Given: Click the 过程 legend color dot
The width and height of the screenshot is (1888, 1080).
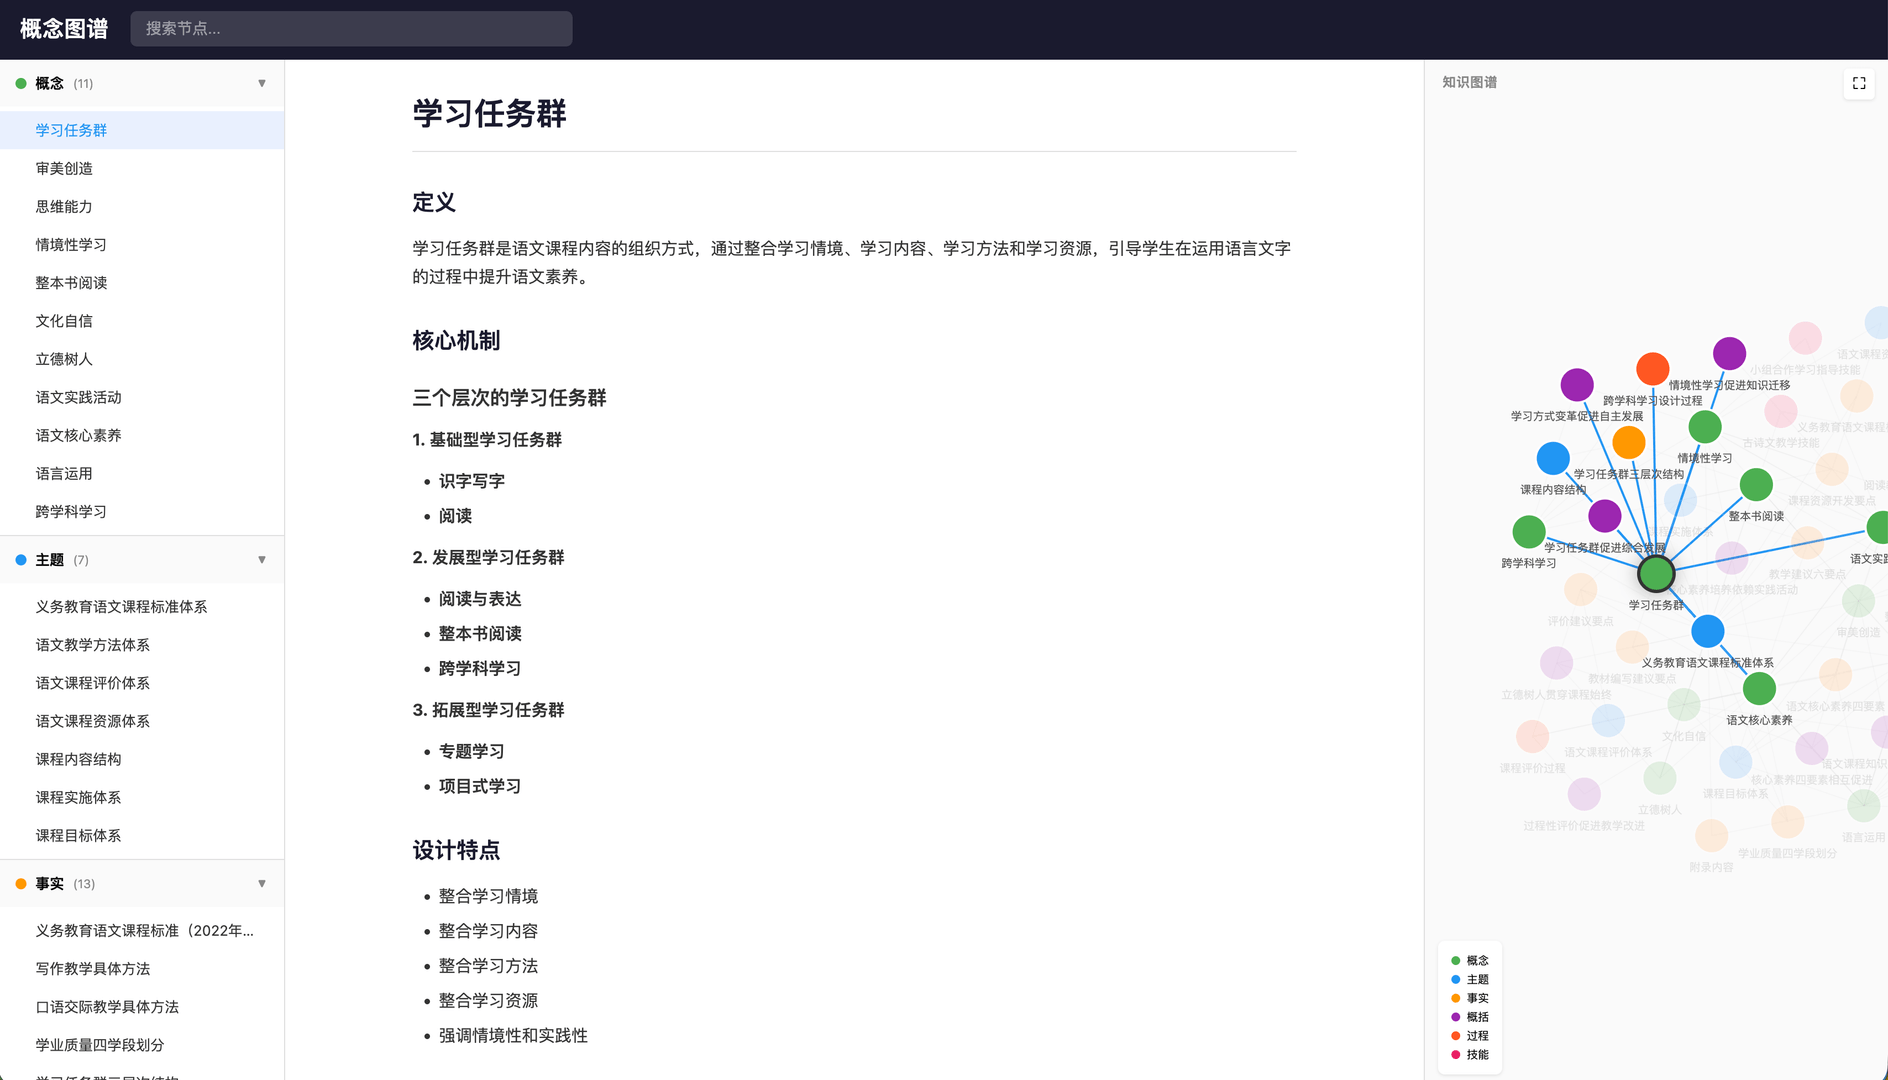Looking at the screenshot, I should pos(1456,1036).
